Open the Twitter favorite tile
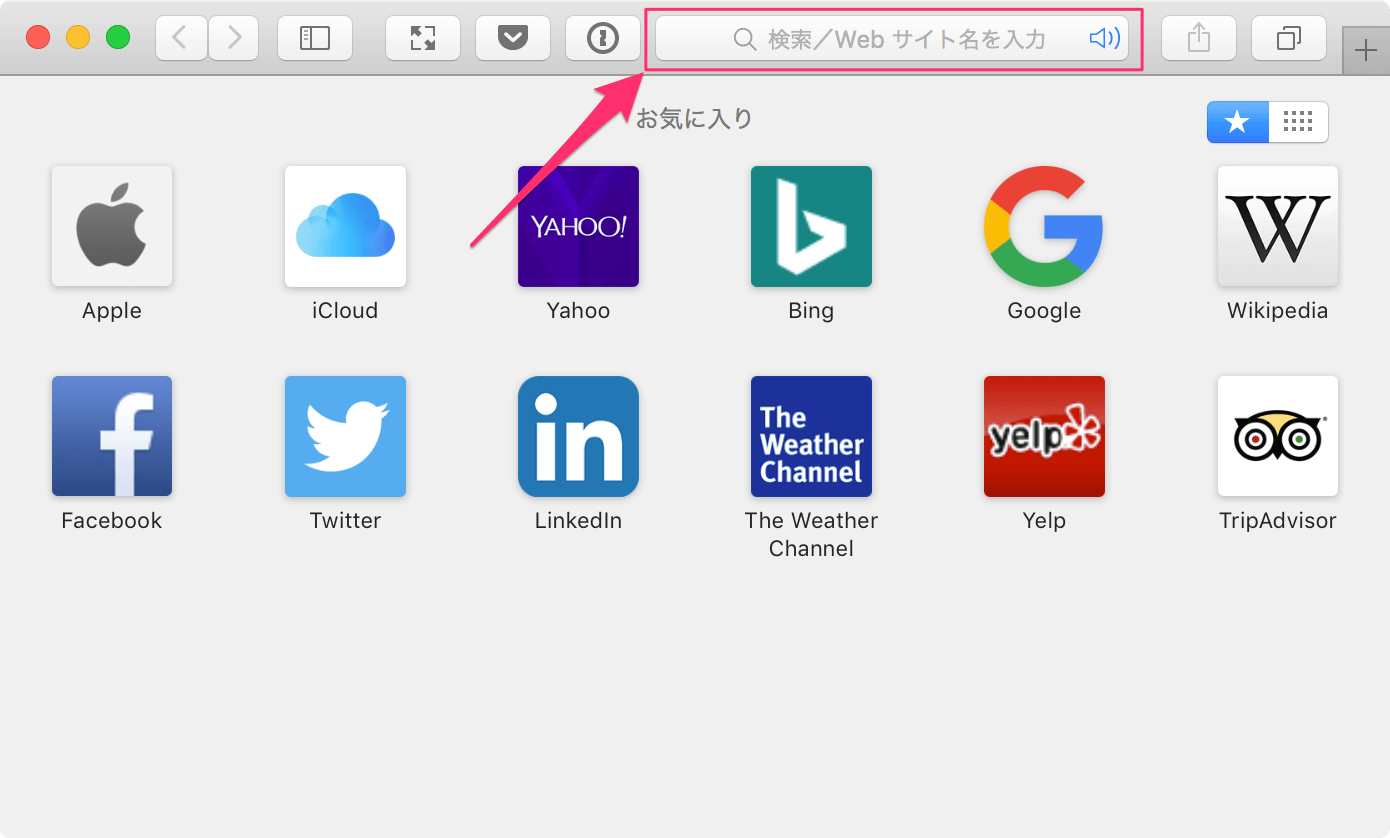 pos(345,436)
